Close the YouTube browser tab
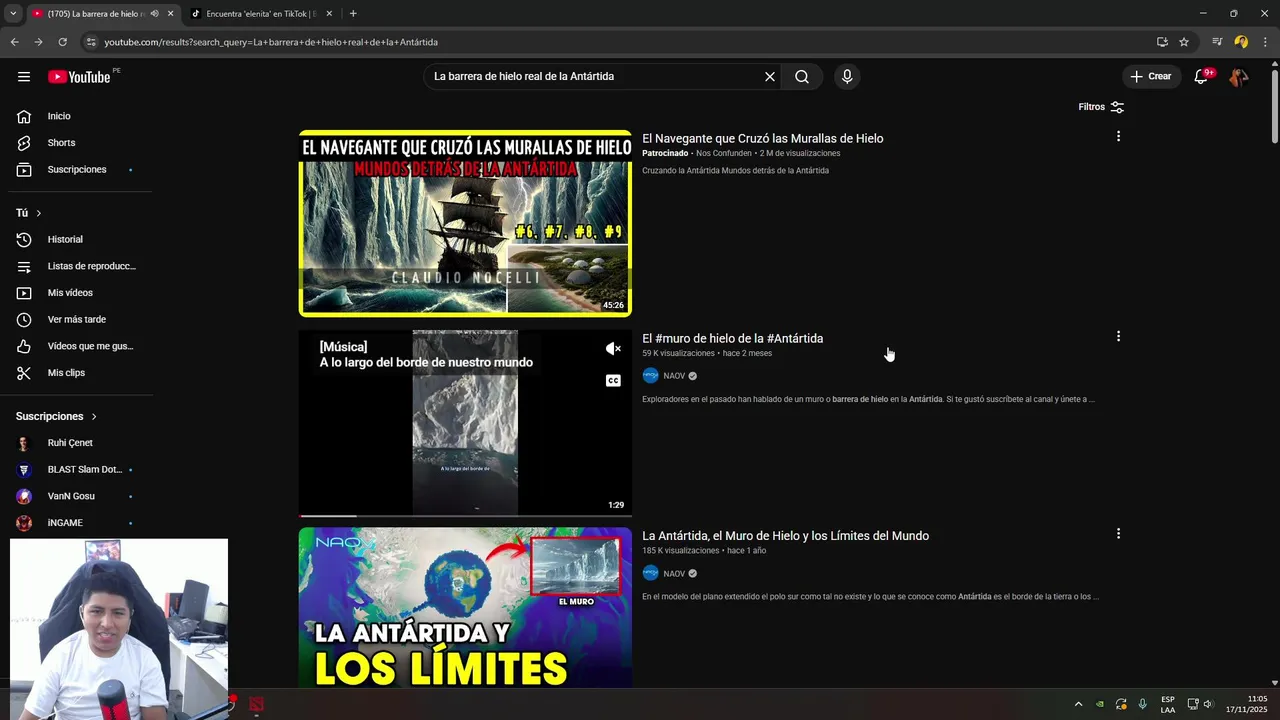The height and width of the screenshot is (720, 1280). (170, 14)
